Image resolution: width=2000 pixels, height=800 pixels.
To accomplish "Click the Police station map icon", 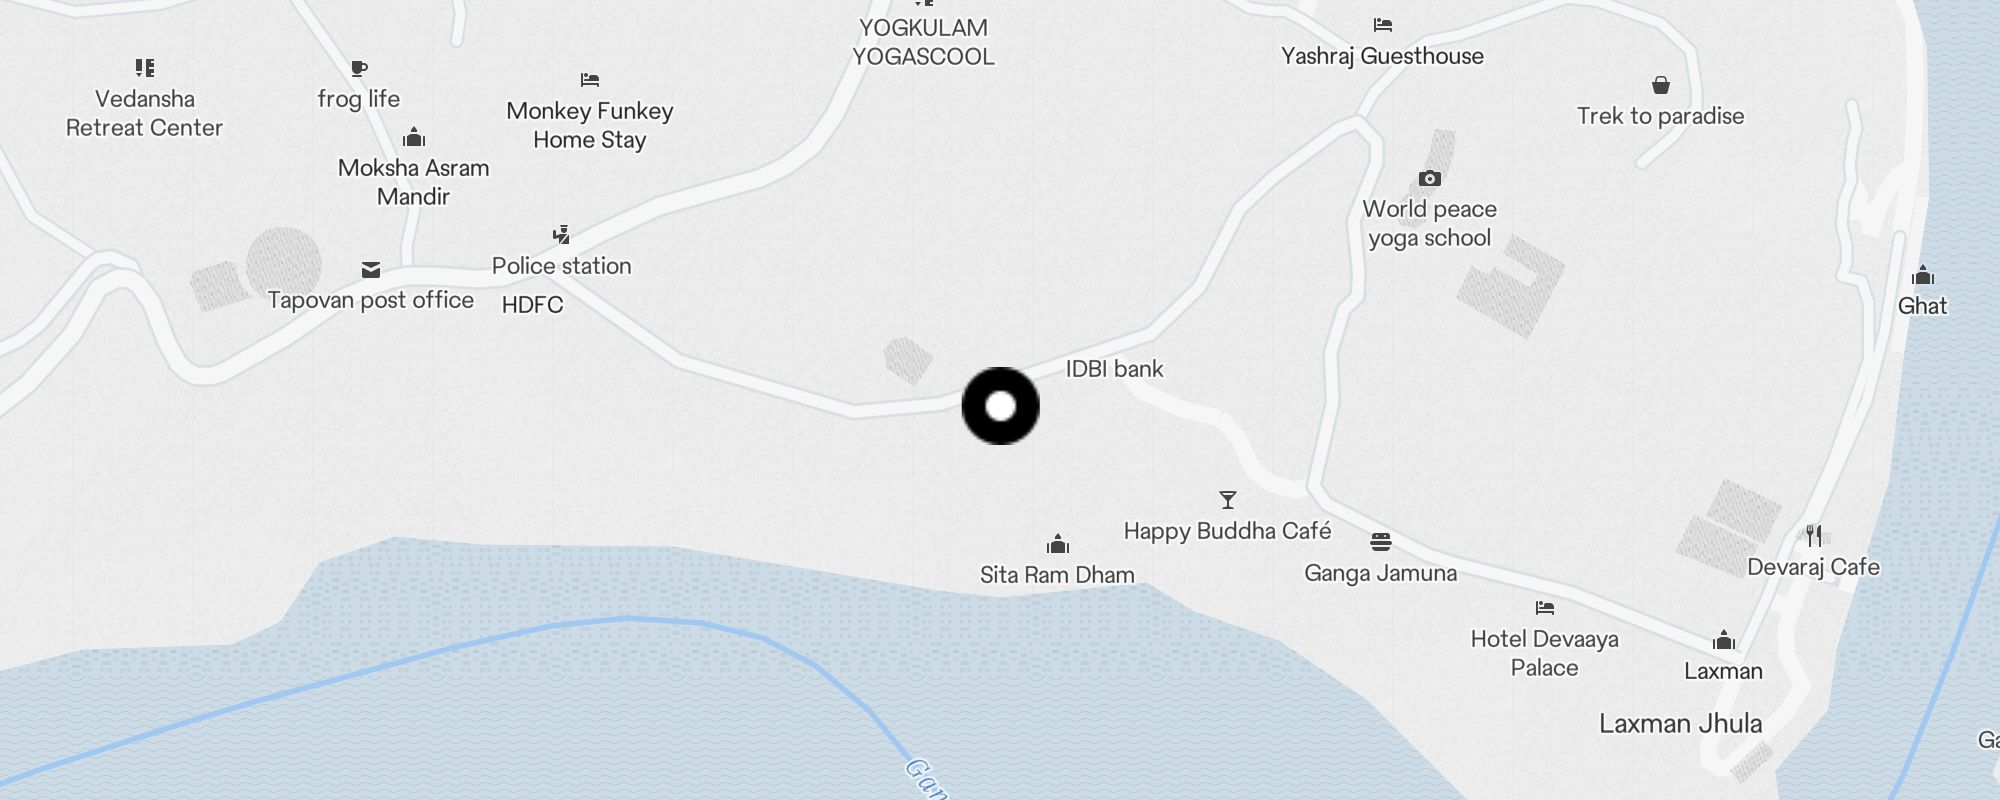I will [562, 235].
